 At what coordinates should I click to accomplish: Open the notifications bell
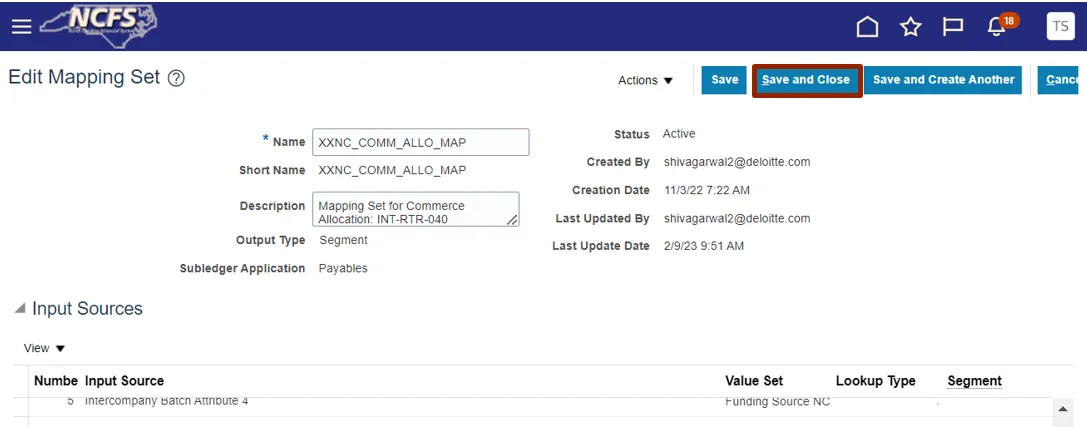coord(997,27)
